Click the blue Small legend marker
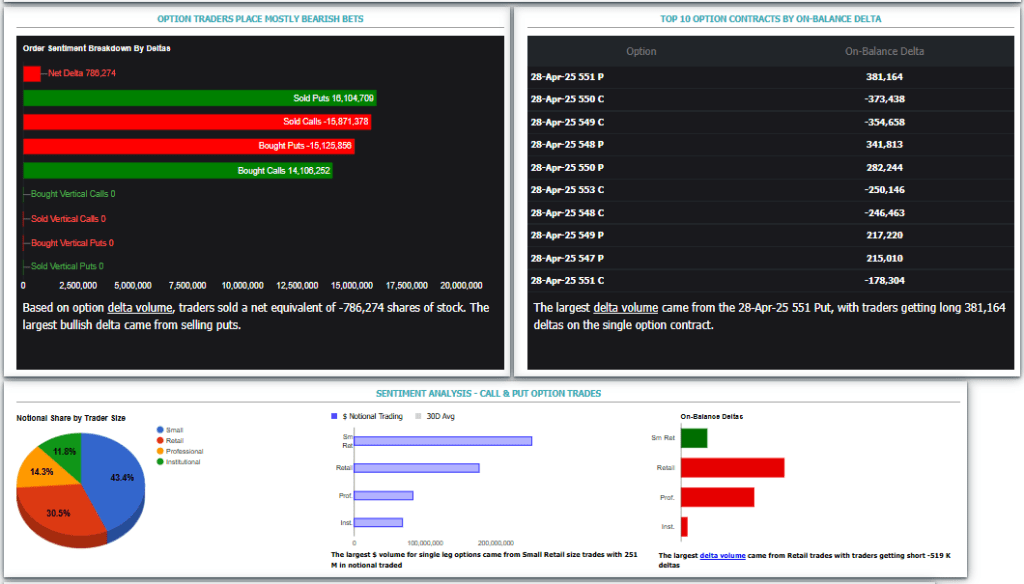This screenshot has height=584, width=1024. tap(160, 430)
